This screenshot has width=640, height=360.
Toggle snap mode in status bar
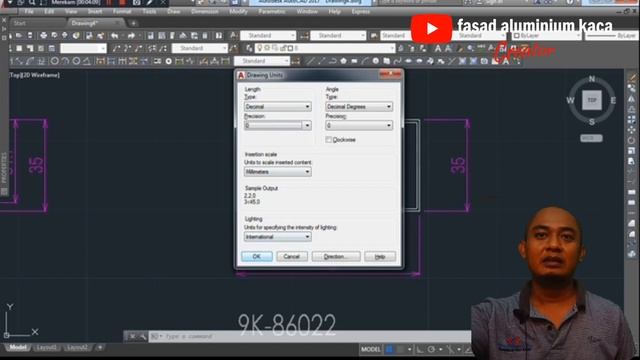400,349
